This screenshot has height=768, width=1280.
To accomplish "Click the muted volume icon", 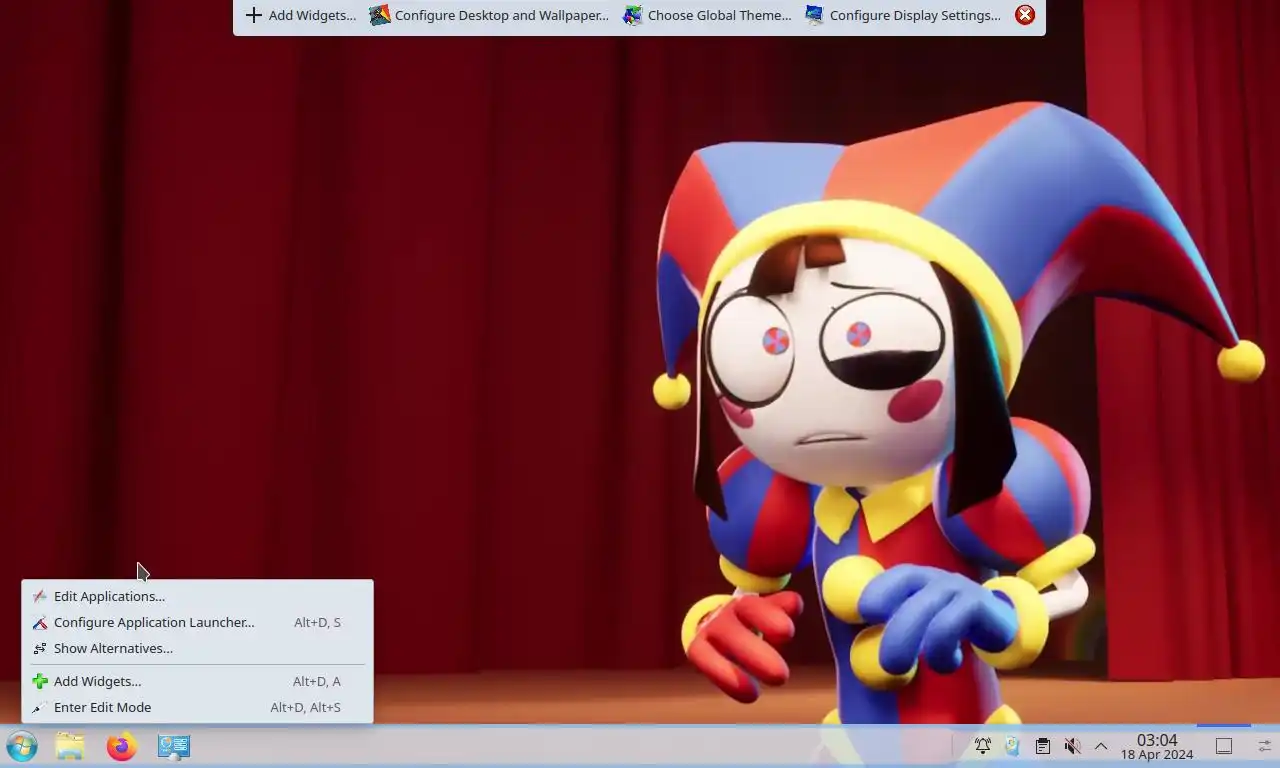I will (1072, 746).
